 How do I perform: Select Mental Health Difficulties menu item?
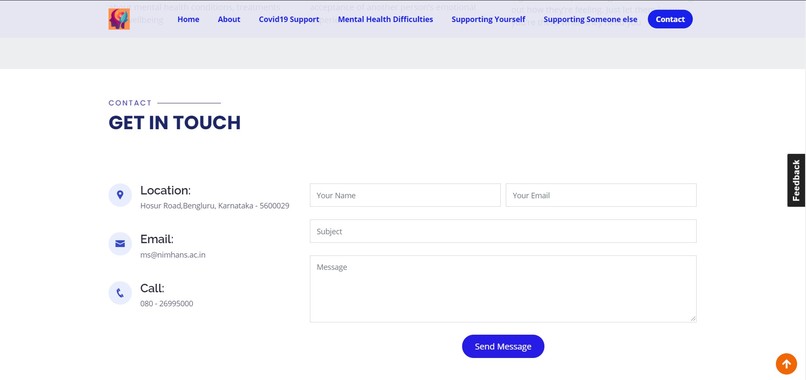(386, 20)
